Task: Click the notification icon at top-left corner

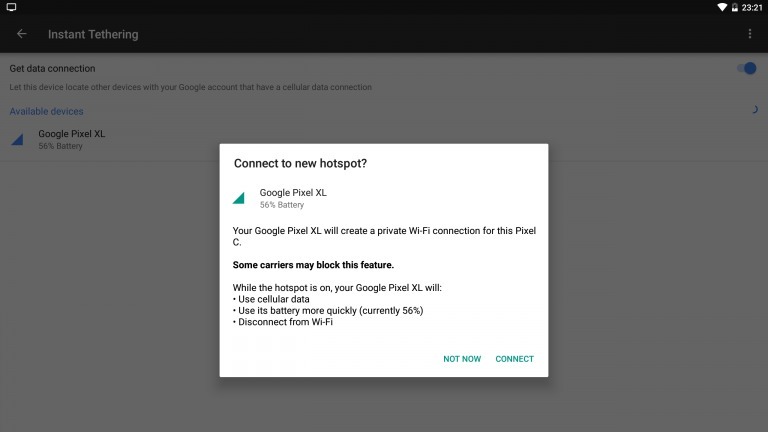Action: (11, 7)
